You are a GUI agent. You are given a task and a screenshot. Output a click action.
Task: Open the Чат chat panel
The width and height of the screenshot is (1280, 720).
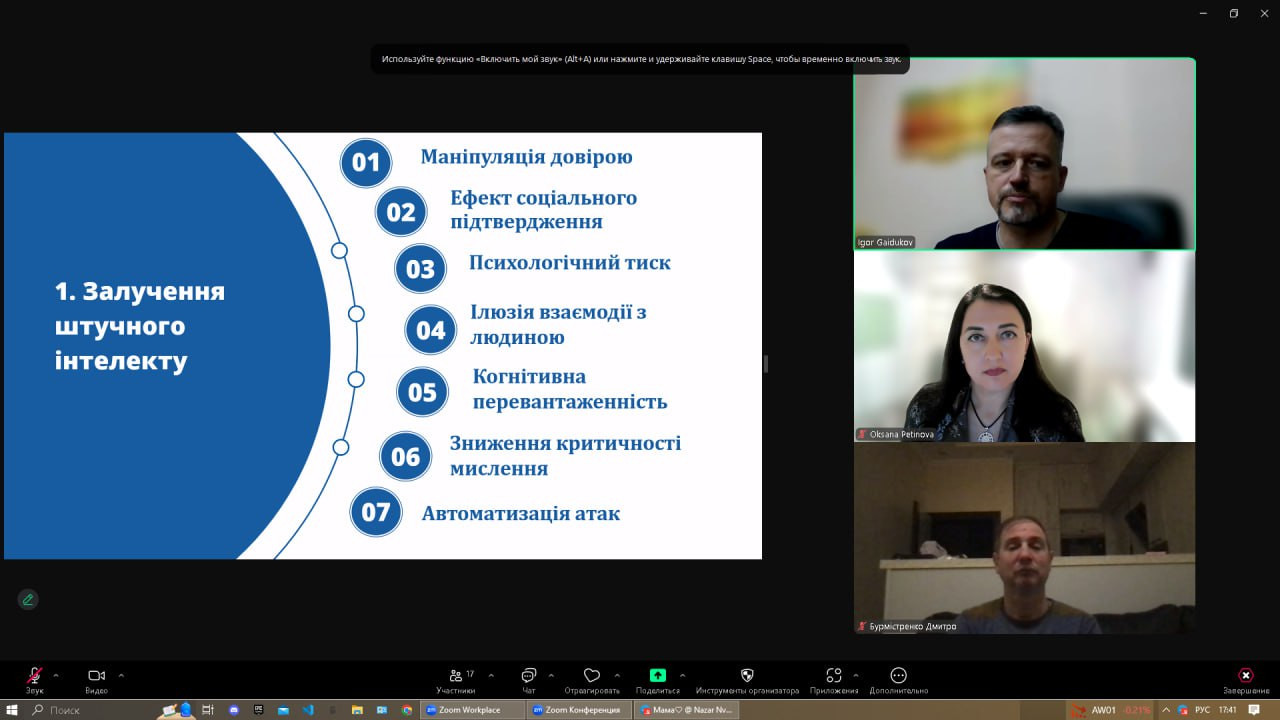point(528,680)
